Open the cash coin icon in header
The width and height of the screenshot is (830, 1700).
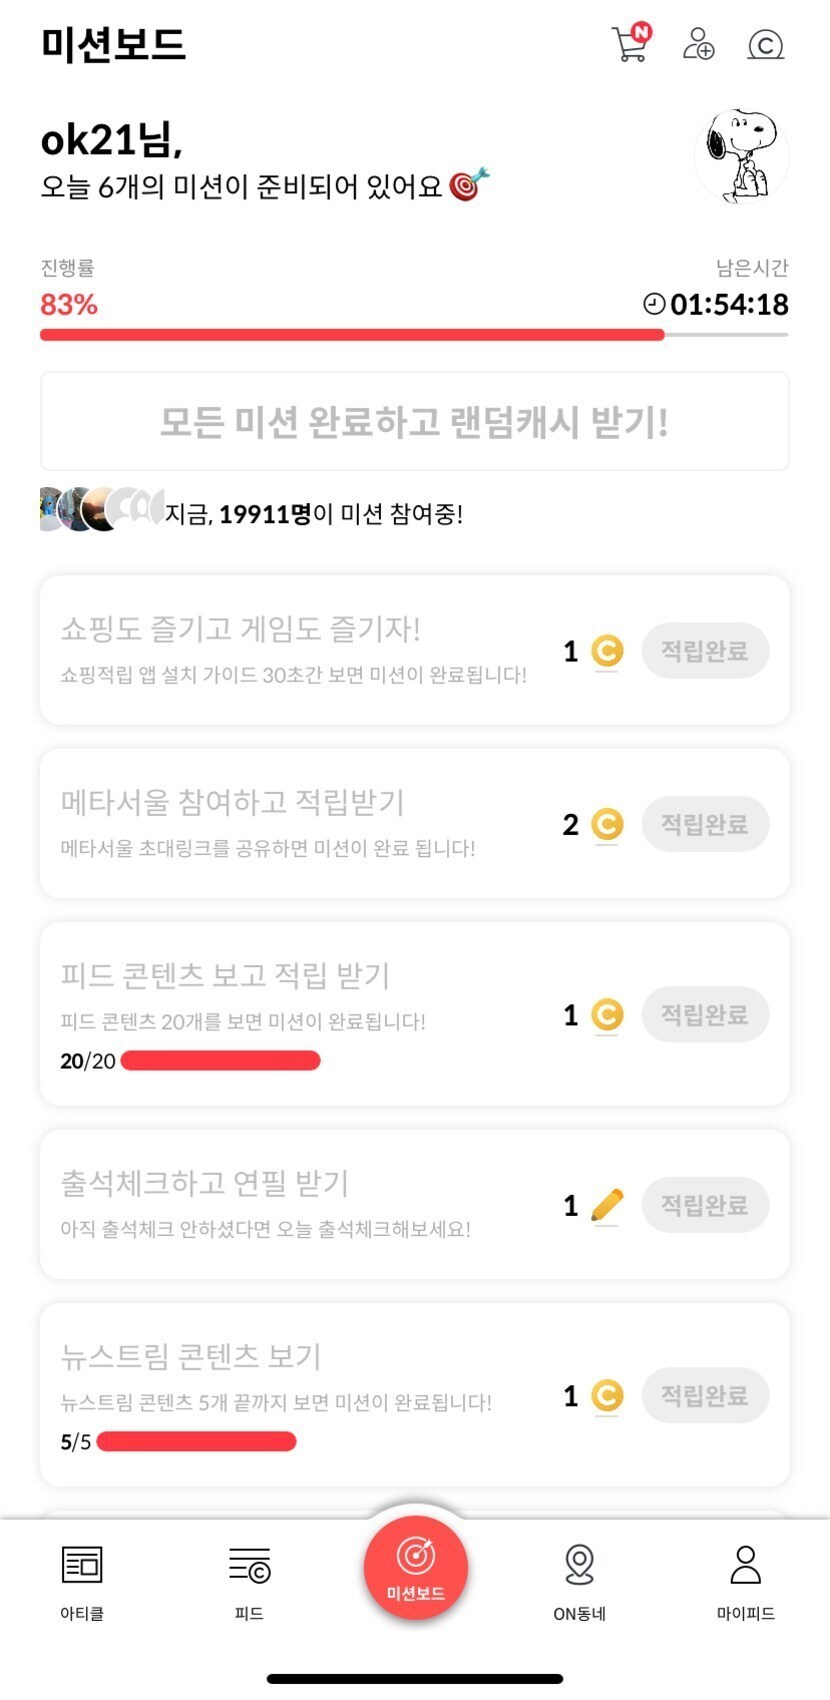tap(765, 45)
